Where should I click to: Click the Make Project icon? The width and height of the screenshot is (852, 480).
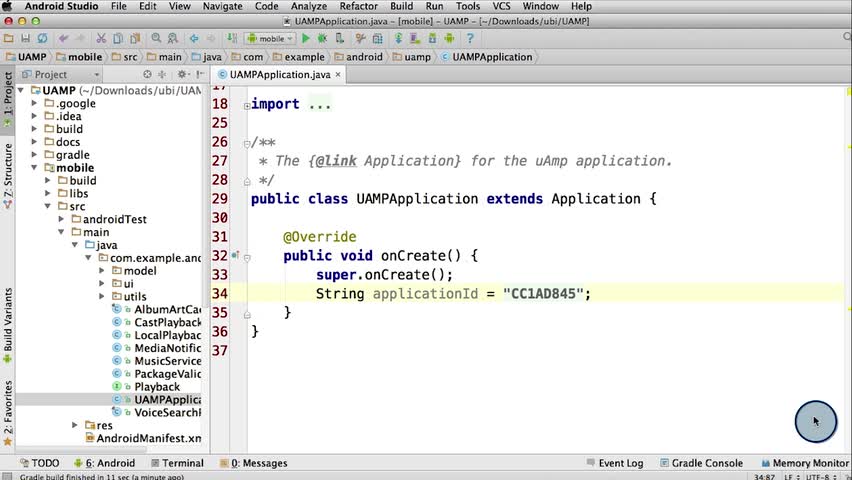pyautogui.click(x=232, y=39)
